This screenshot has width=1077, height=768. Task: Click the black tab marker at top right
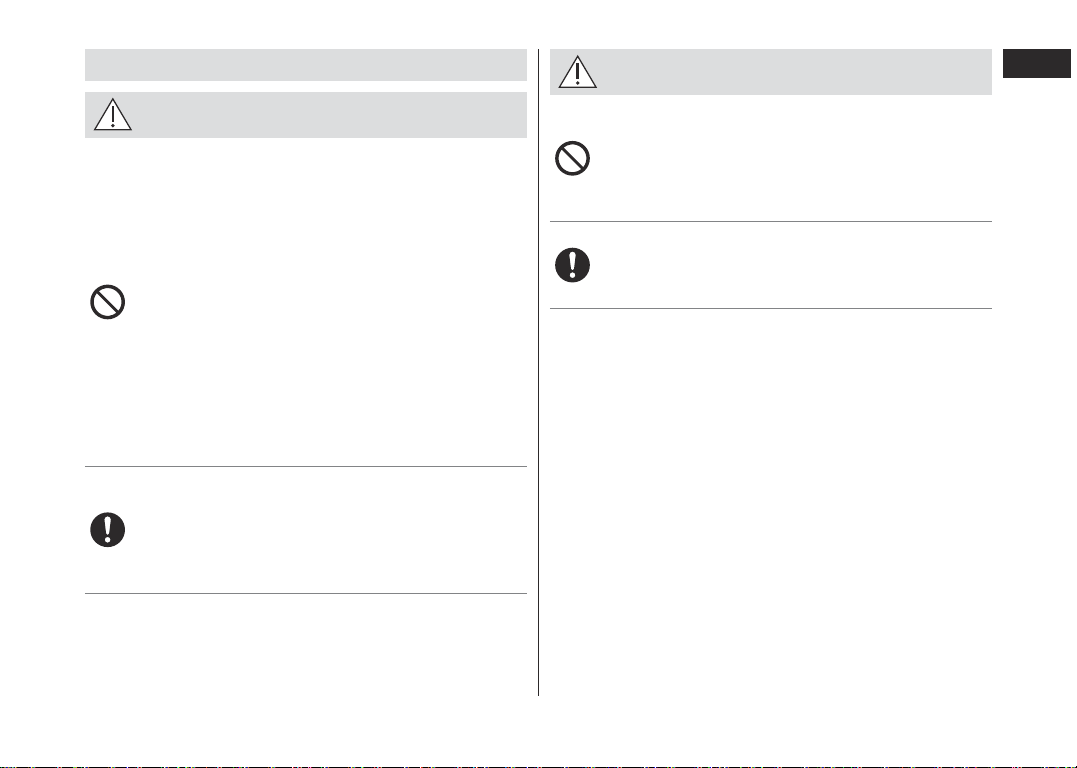tap(1036, 63)
